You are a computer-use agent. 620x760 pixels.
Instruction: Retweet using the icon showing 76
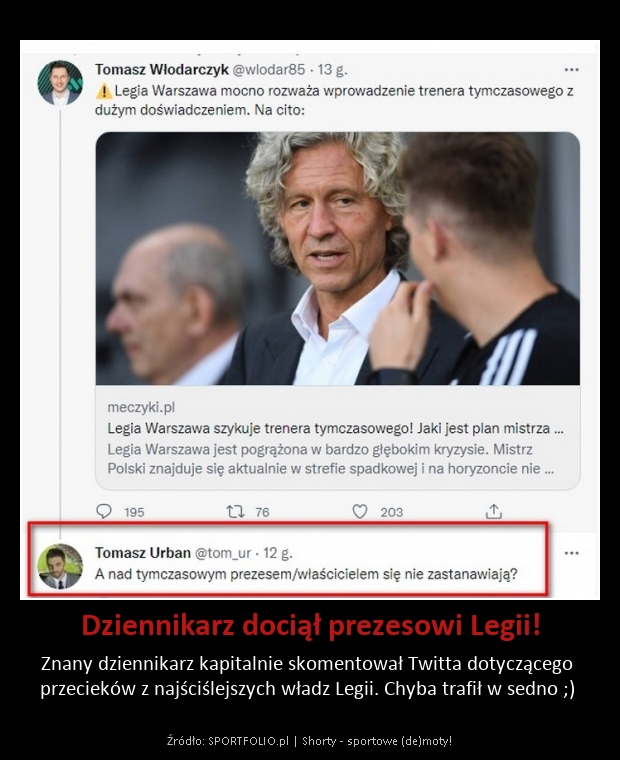click(236, 511)
